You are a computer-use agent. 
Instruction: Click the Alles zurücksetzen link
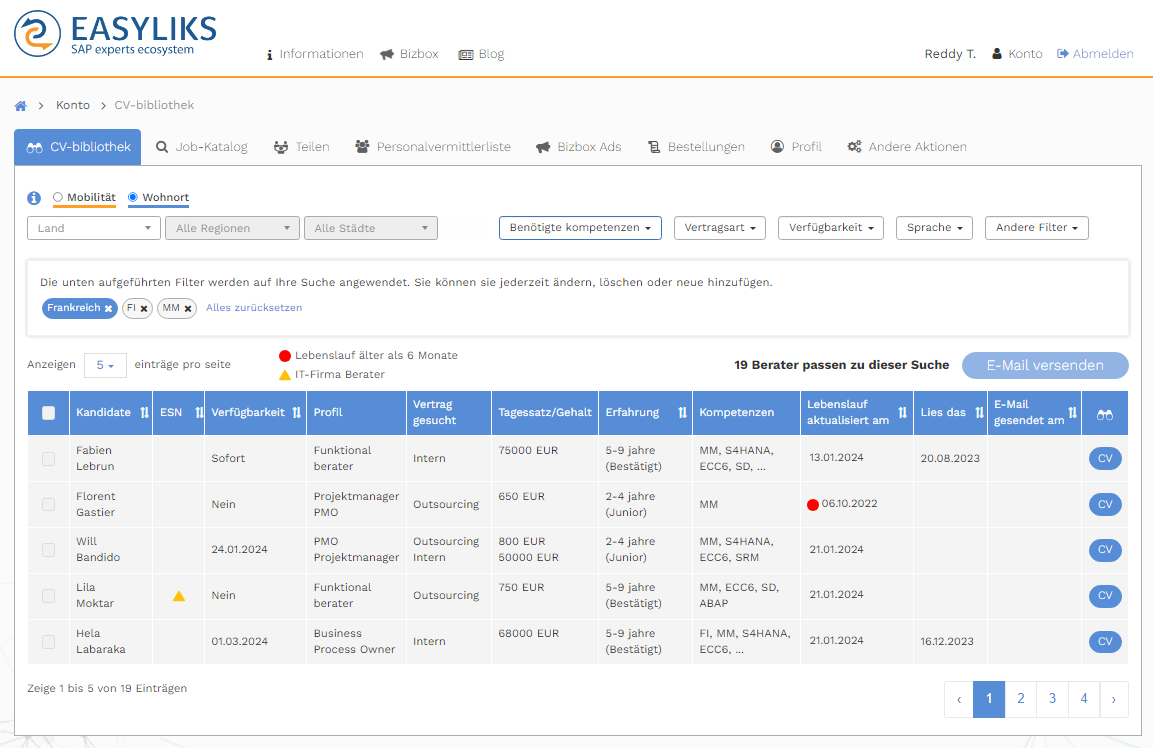(x=254, y=308)
